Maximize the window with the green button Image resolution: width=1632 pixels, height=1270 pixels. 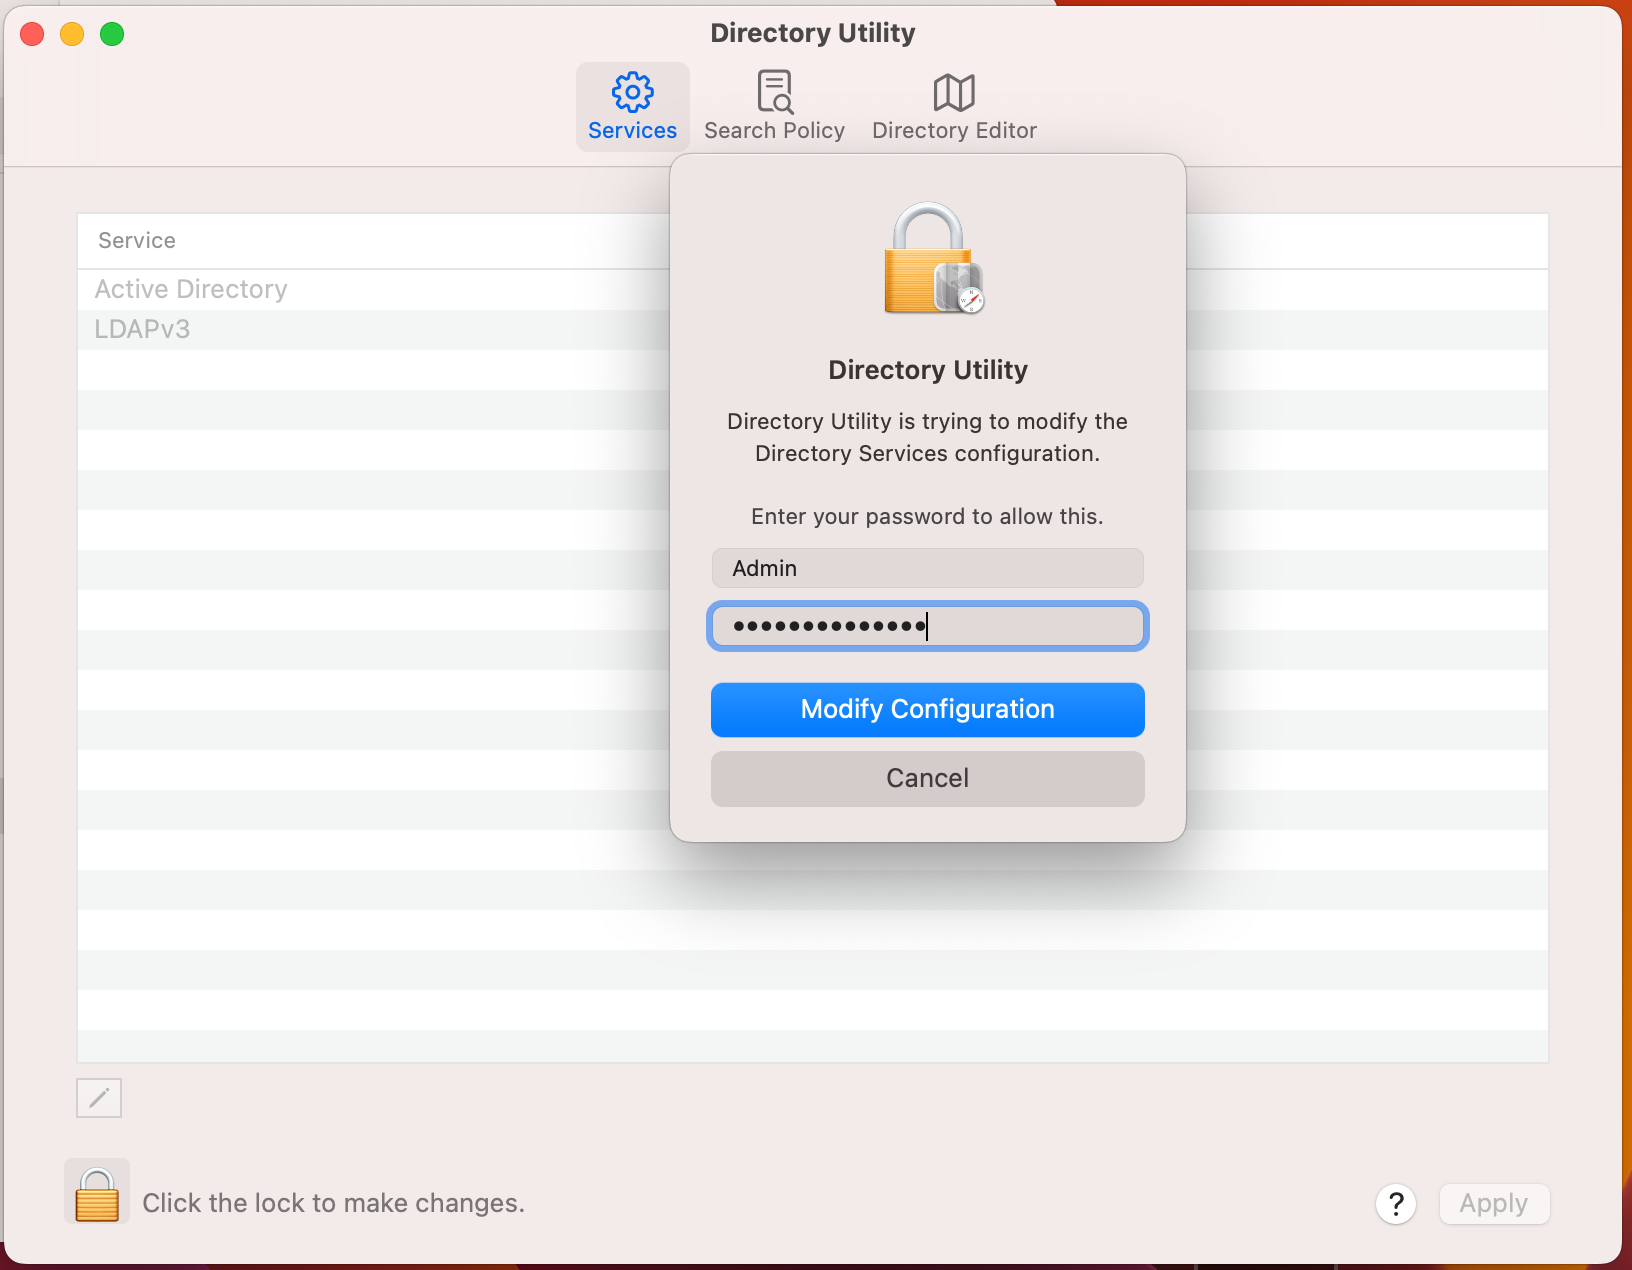coord(112,34)
